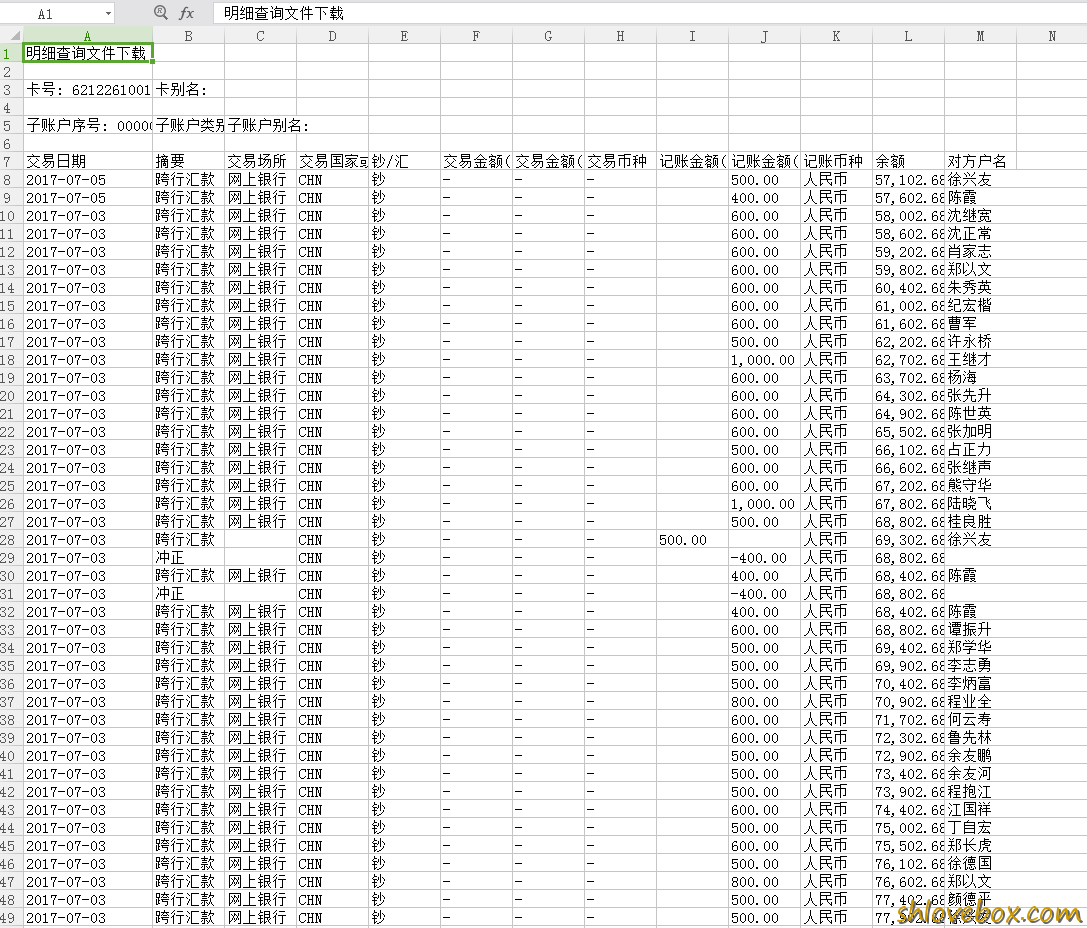Viewport: 1087px width, 928px height.
Task: Click the -400.00 amount in row 31
Action: (x=764, y=594)
